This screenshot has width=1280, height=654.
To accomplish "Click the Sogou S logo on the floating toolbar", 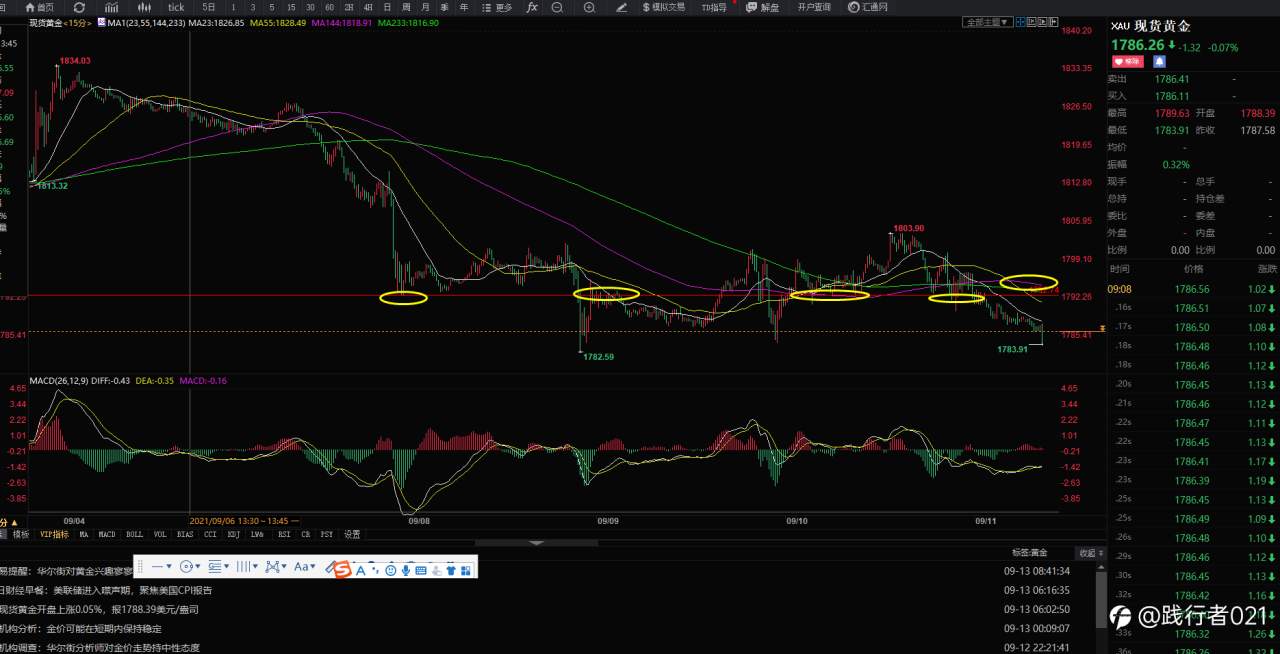I will tap(342, 569).
